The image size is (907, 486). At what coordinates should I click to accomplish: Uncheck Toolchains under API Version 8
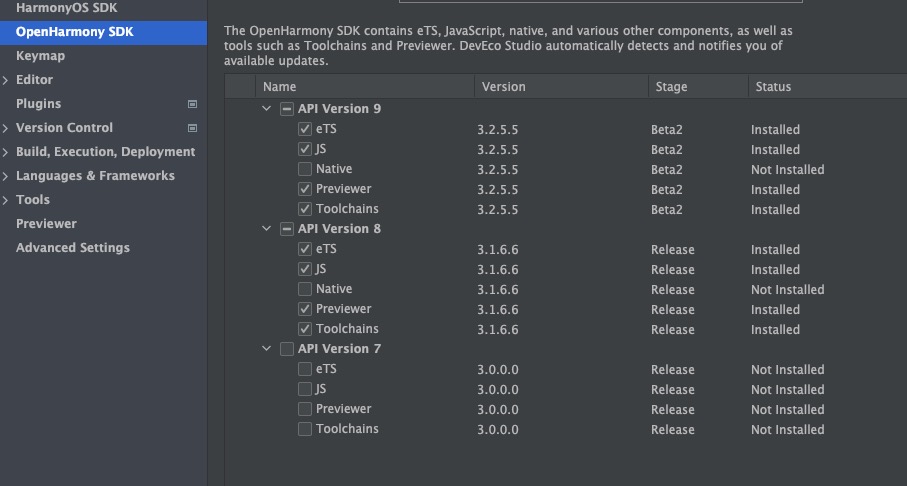[305, 329]
